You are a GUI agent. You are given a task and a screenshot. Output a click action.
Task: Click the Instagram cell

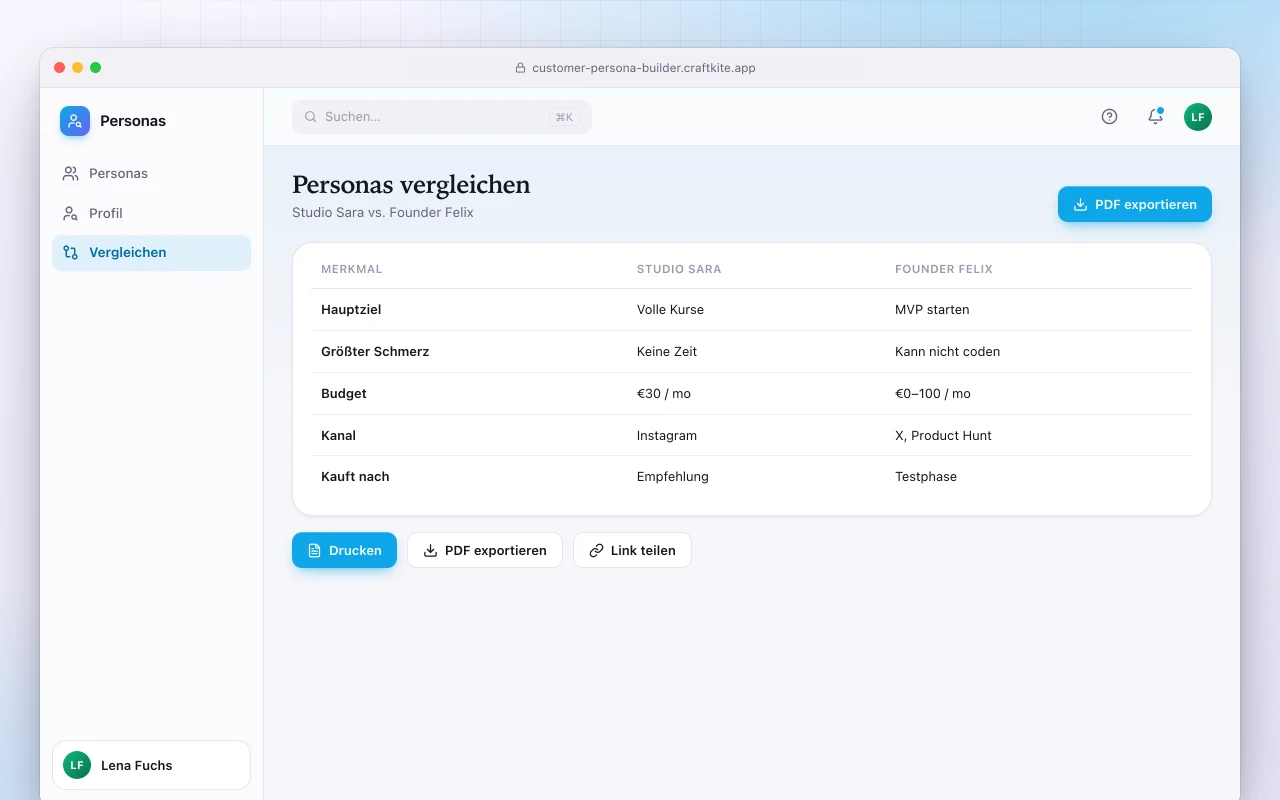(x=667, y=436)
